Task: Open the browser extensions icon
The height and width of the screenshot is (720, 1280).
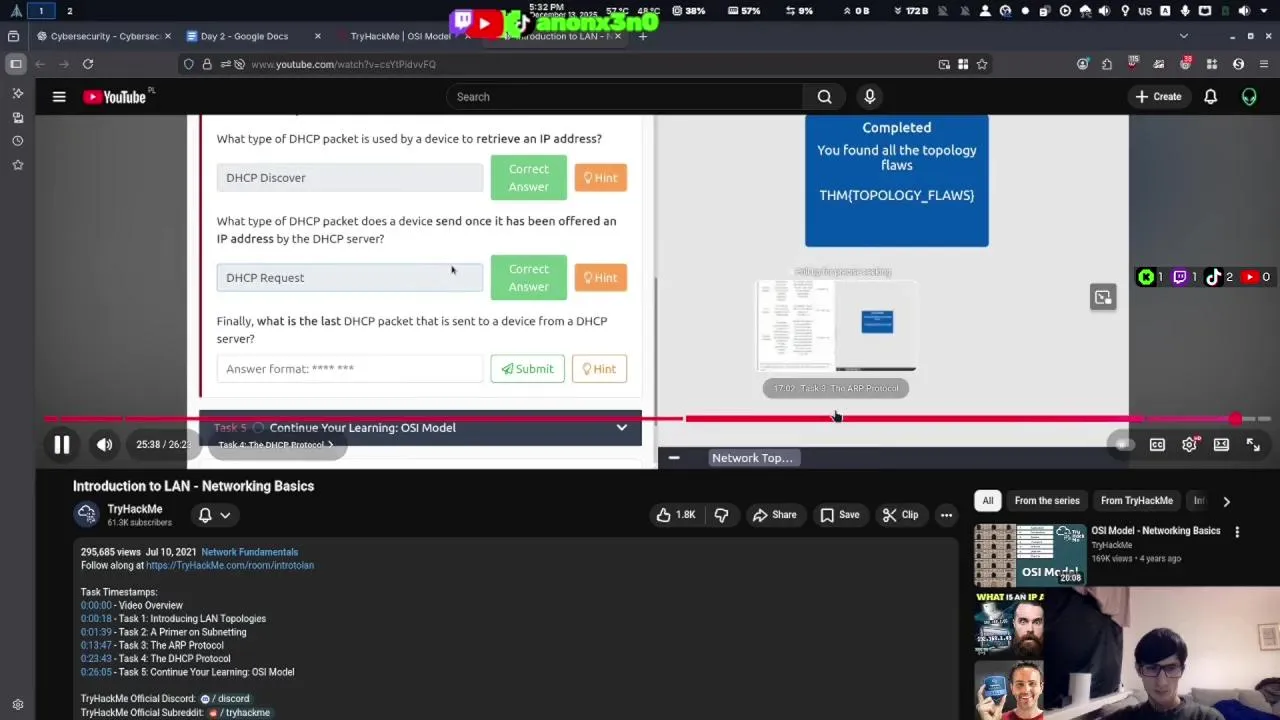Action: [x=1107, y=64]
